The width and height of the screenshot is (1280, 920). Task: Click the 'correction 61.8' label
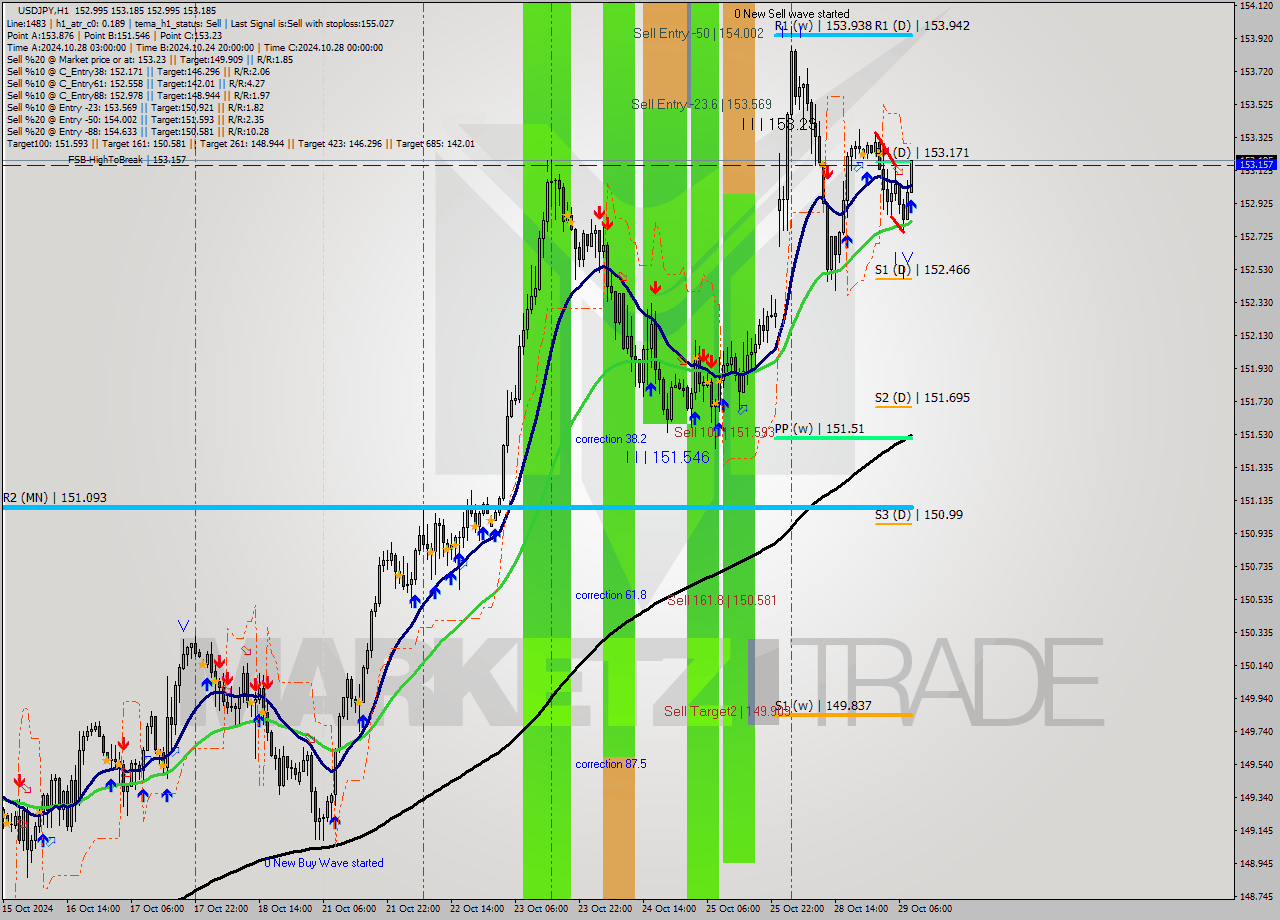point(611,595)
